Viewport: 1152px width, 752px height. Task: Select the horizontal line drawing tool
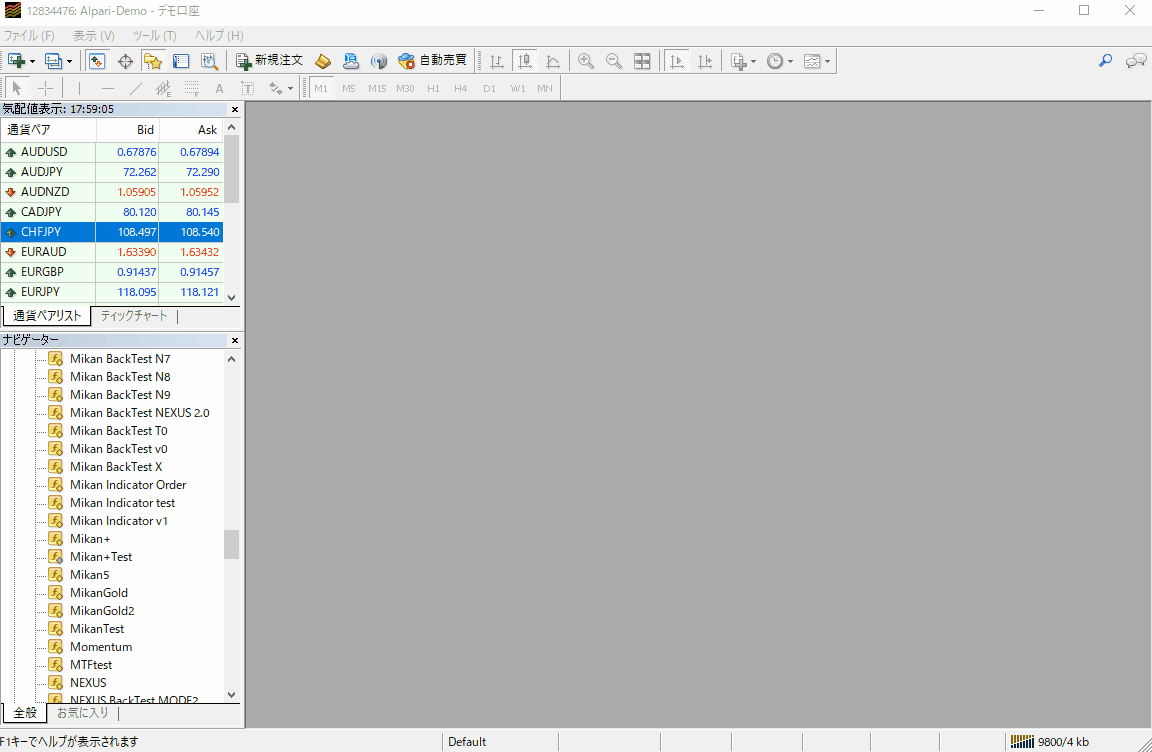108,88
